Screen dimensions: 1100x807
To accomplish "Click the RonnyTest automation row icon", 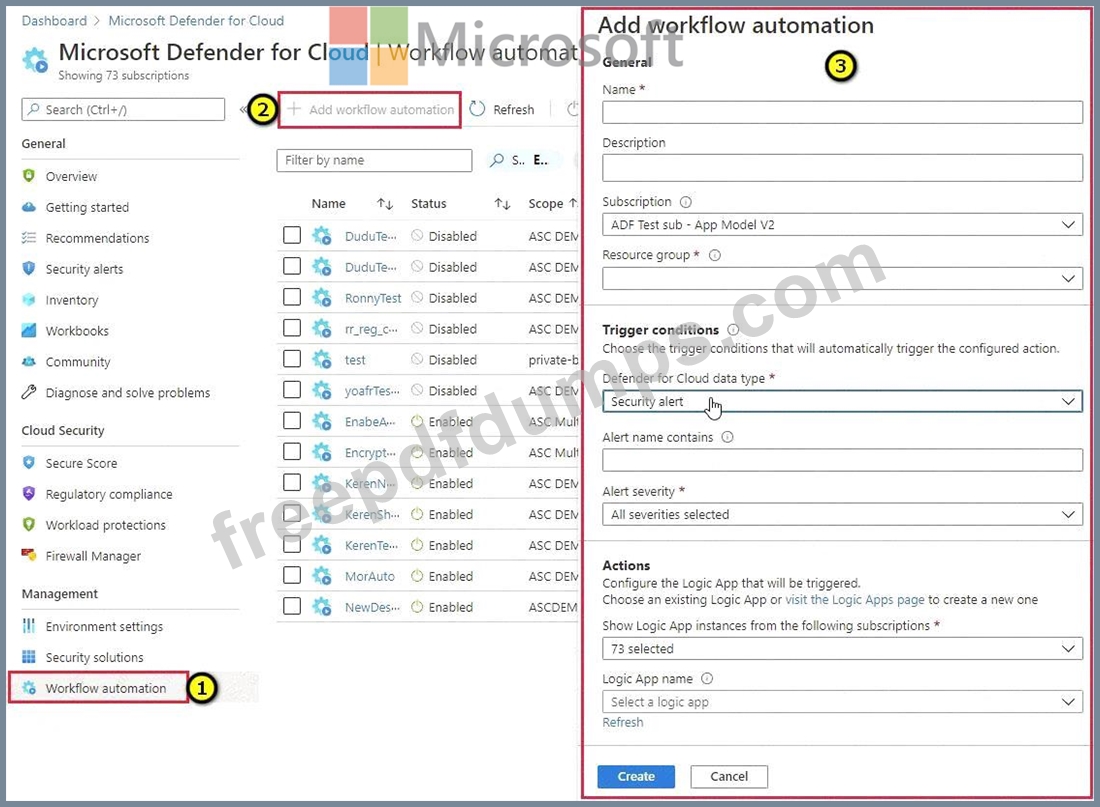I will pyautogui.click(x=321, y=298).
